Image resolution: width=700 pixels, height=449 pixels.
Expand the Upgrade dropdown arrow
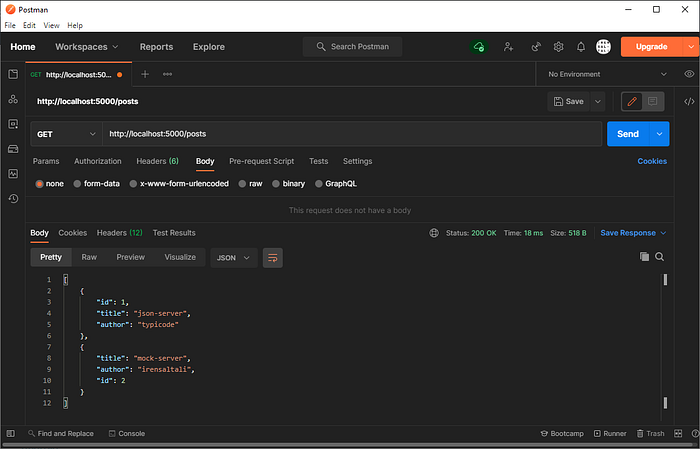[x=691, y=46]
